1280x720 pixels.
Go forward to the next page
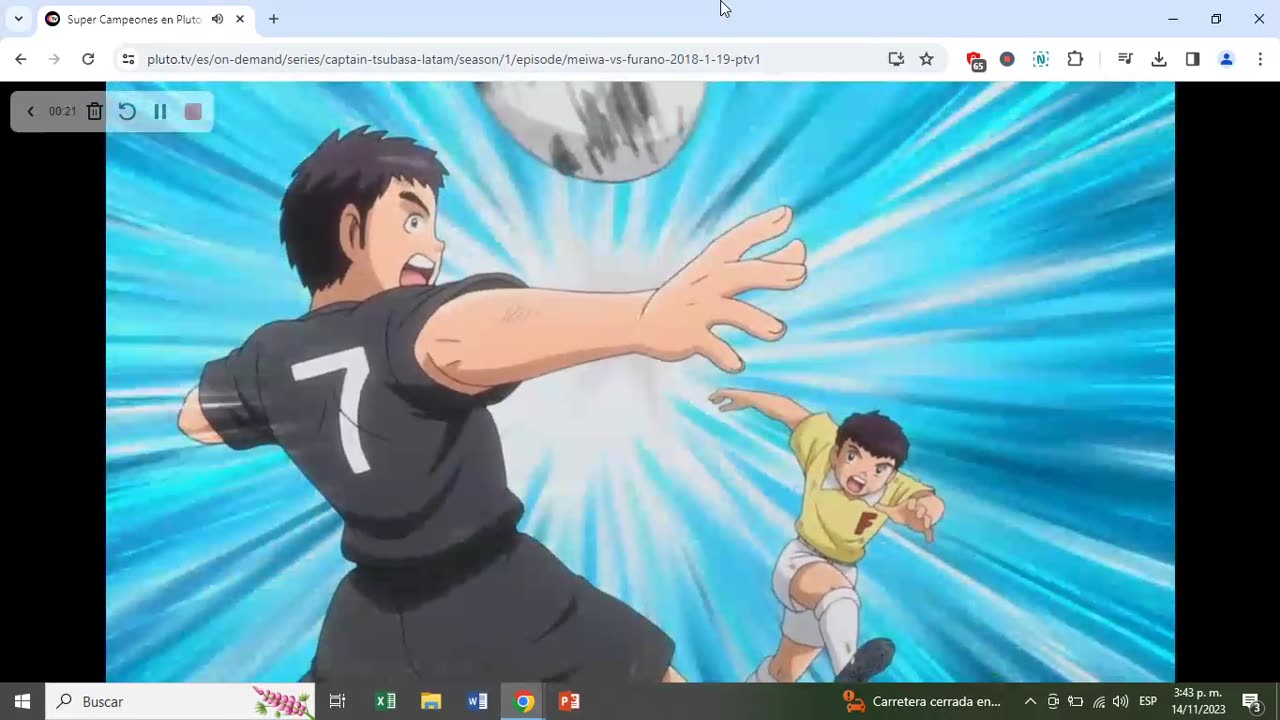click(x=54, y=59)
